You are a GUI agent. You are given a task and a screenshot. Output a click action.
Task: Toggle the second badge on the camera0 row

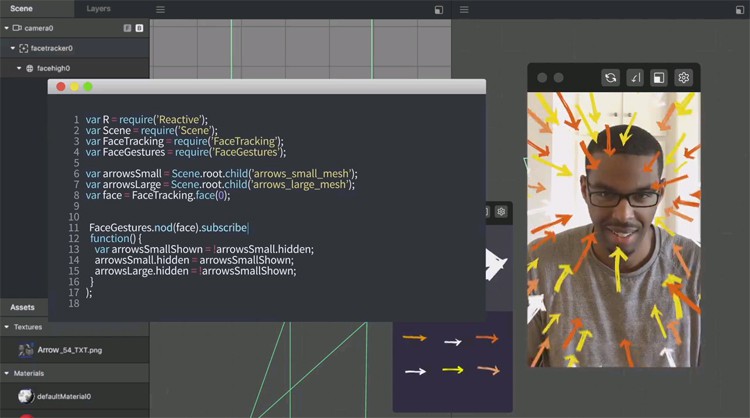pyautogui.click(x=139, y=28)
